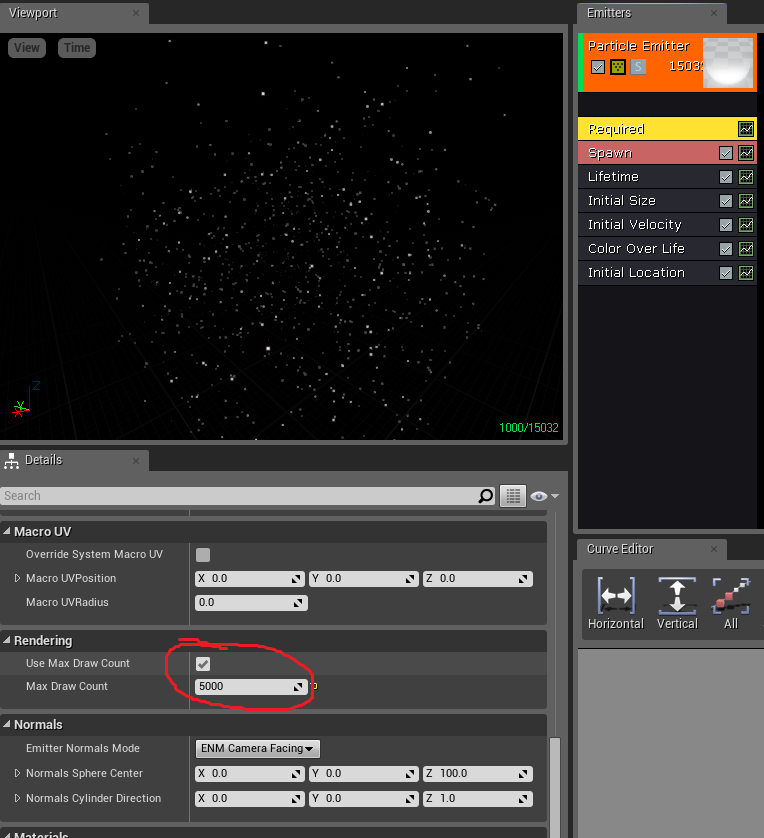Click the fit All icon in Curve Editor

[x=731, y=597]
